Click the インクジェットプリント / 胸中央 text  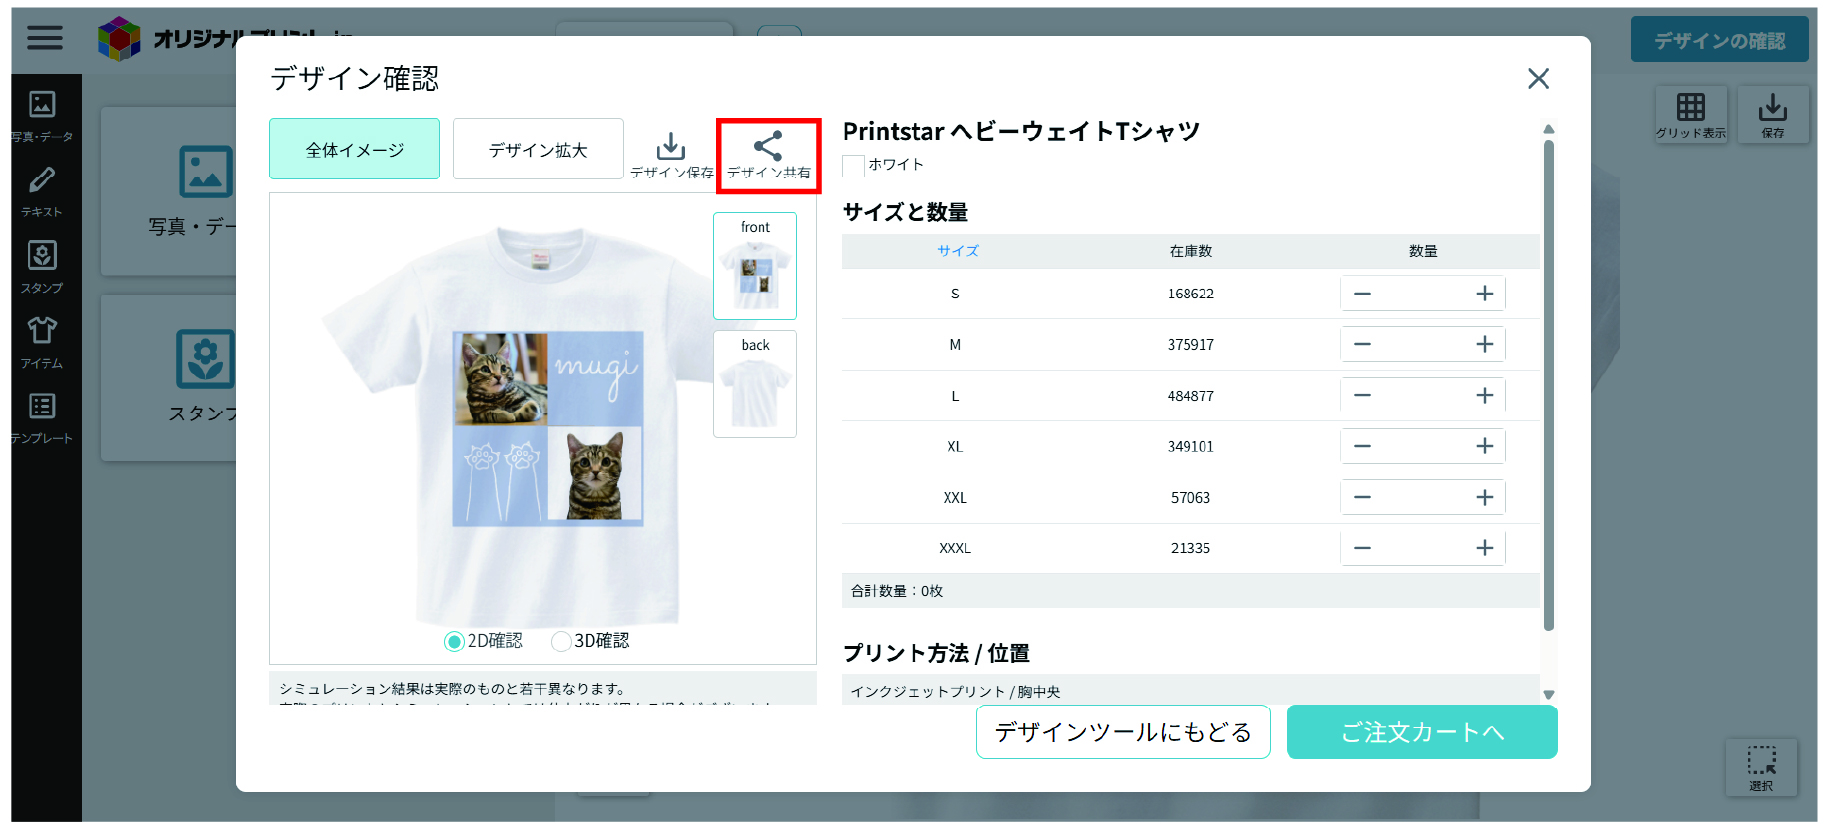coord(955,692)
